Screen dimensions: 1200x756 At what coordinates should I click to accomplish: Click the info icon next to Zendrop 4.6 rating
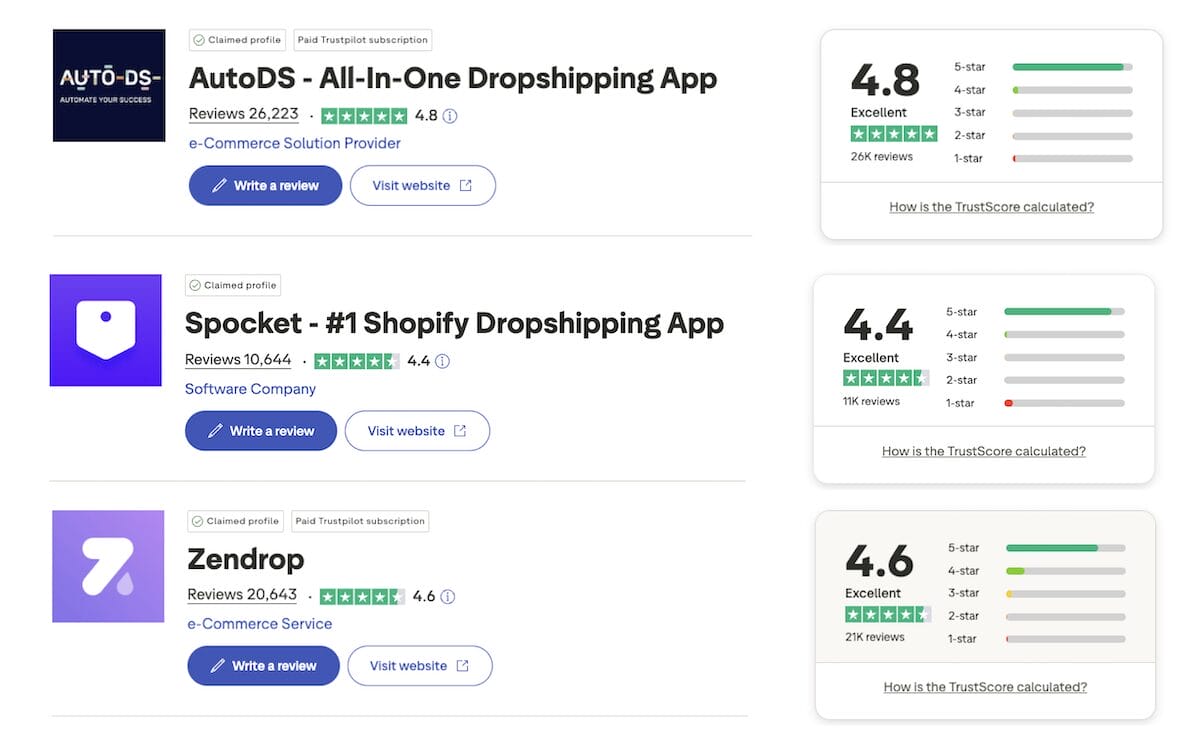point(447,596)
